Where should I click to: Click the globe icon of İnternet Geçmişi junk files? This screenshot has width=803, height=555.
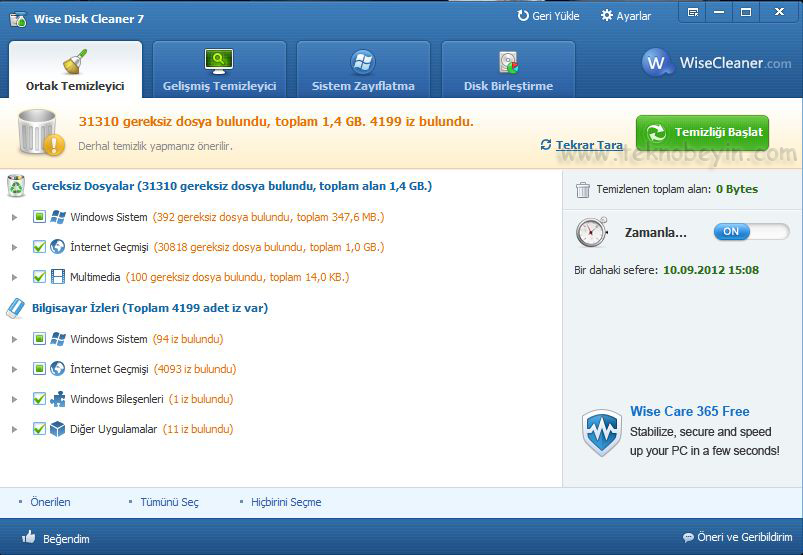point(58,247)
